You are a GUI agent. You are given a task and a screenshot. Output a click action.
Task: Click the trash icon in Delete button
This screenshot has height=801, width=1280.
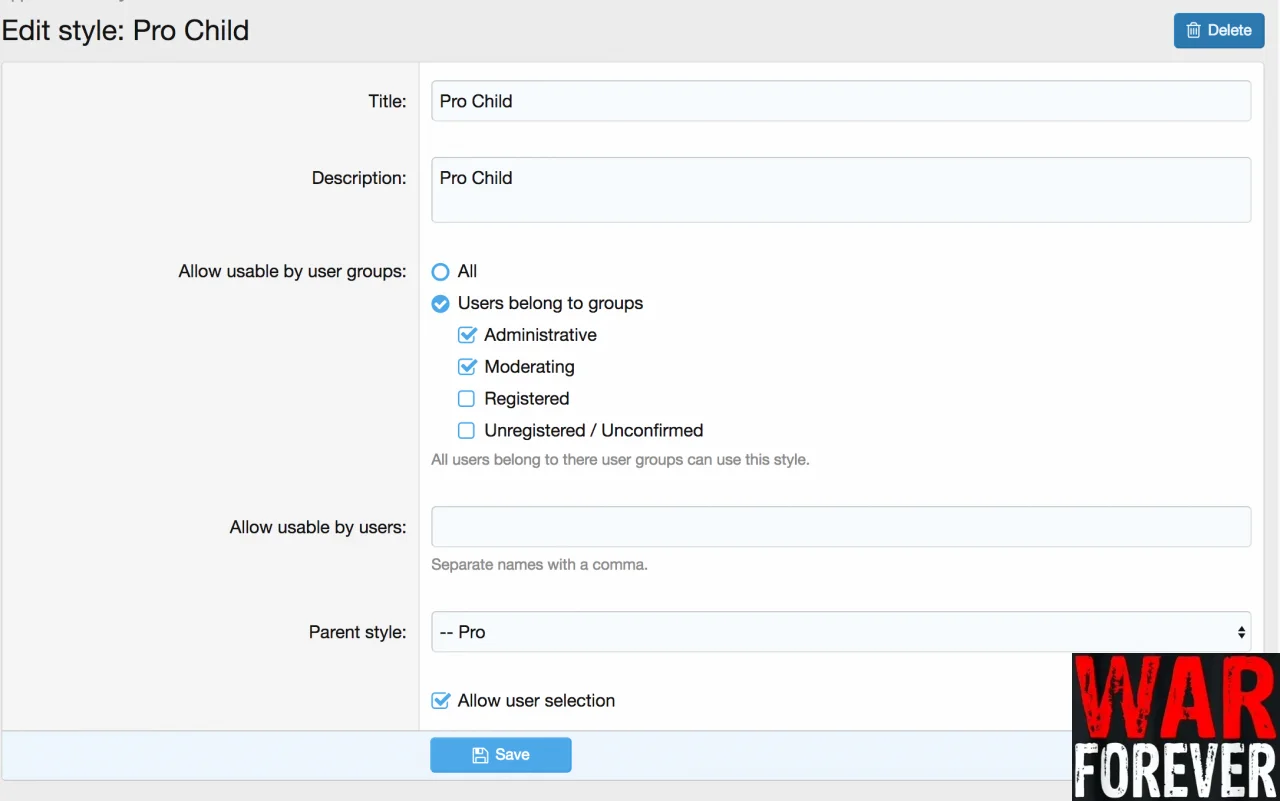click(1193, 30)
